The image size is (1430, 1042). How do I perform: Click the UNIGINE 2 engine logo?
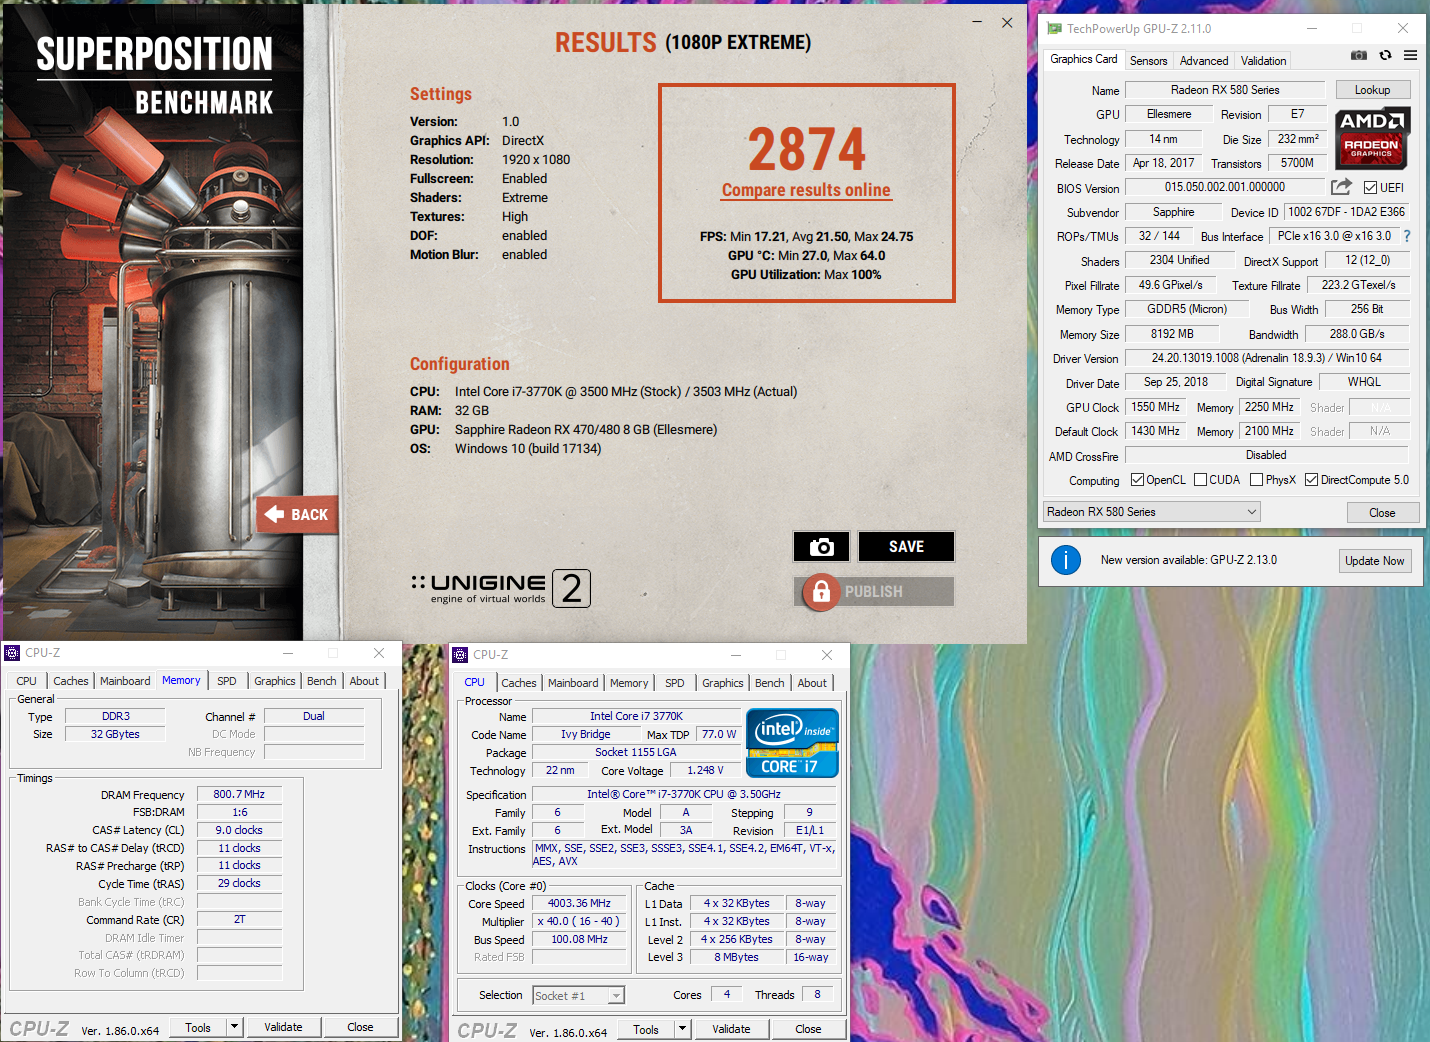point(500,588)
